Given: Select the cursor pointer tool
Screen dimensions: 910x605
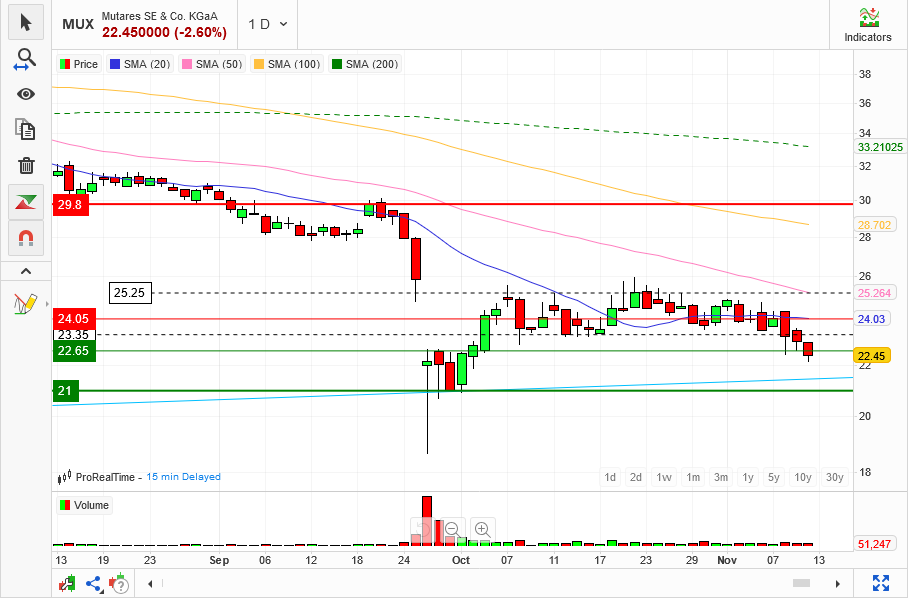Looking at the screenshot, I should coord(26,23).
